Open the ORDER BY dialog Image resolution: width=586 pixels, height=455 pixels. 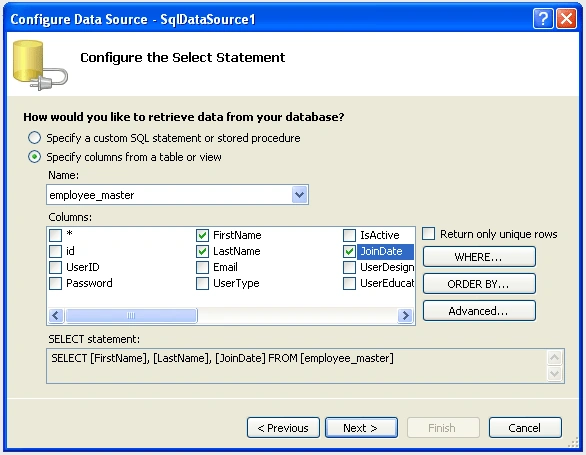[x=479, y=284]
